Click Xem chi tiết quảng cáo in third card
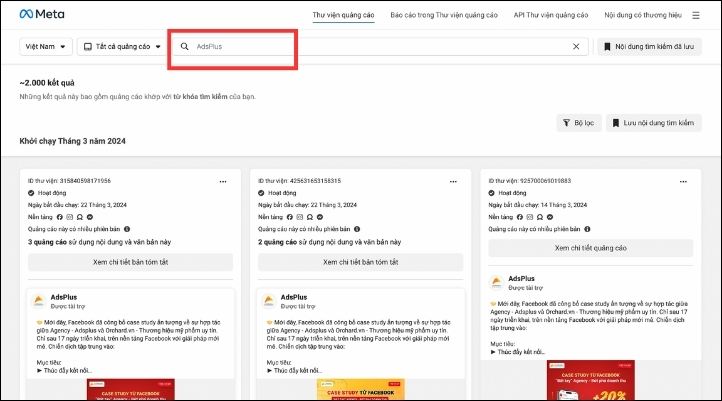 tap(591, 248)
